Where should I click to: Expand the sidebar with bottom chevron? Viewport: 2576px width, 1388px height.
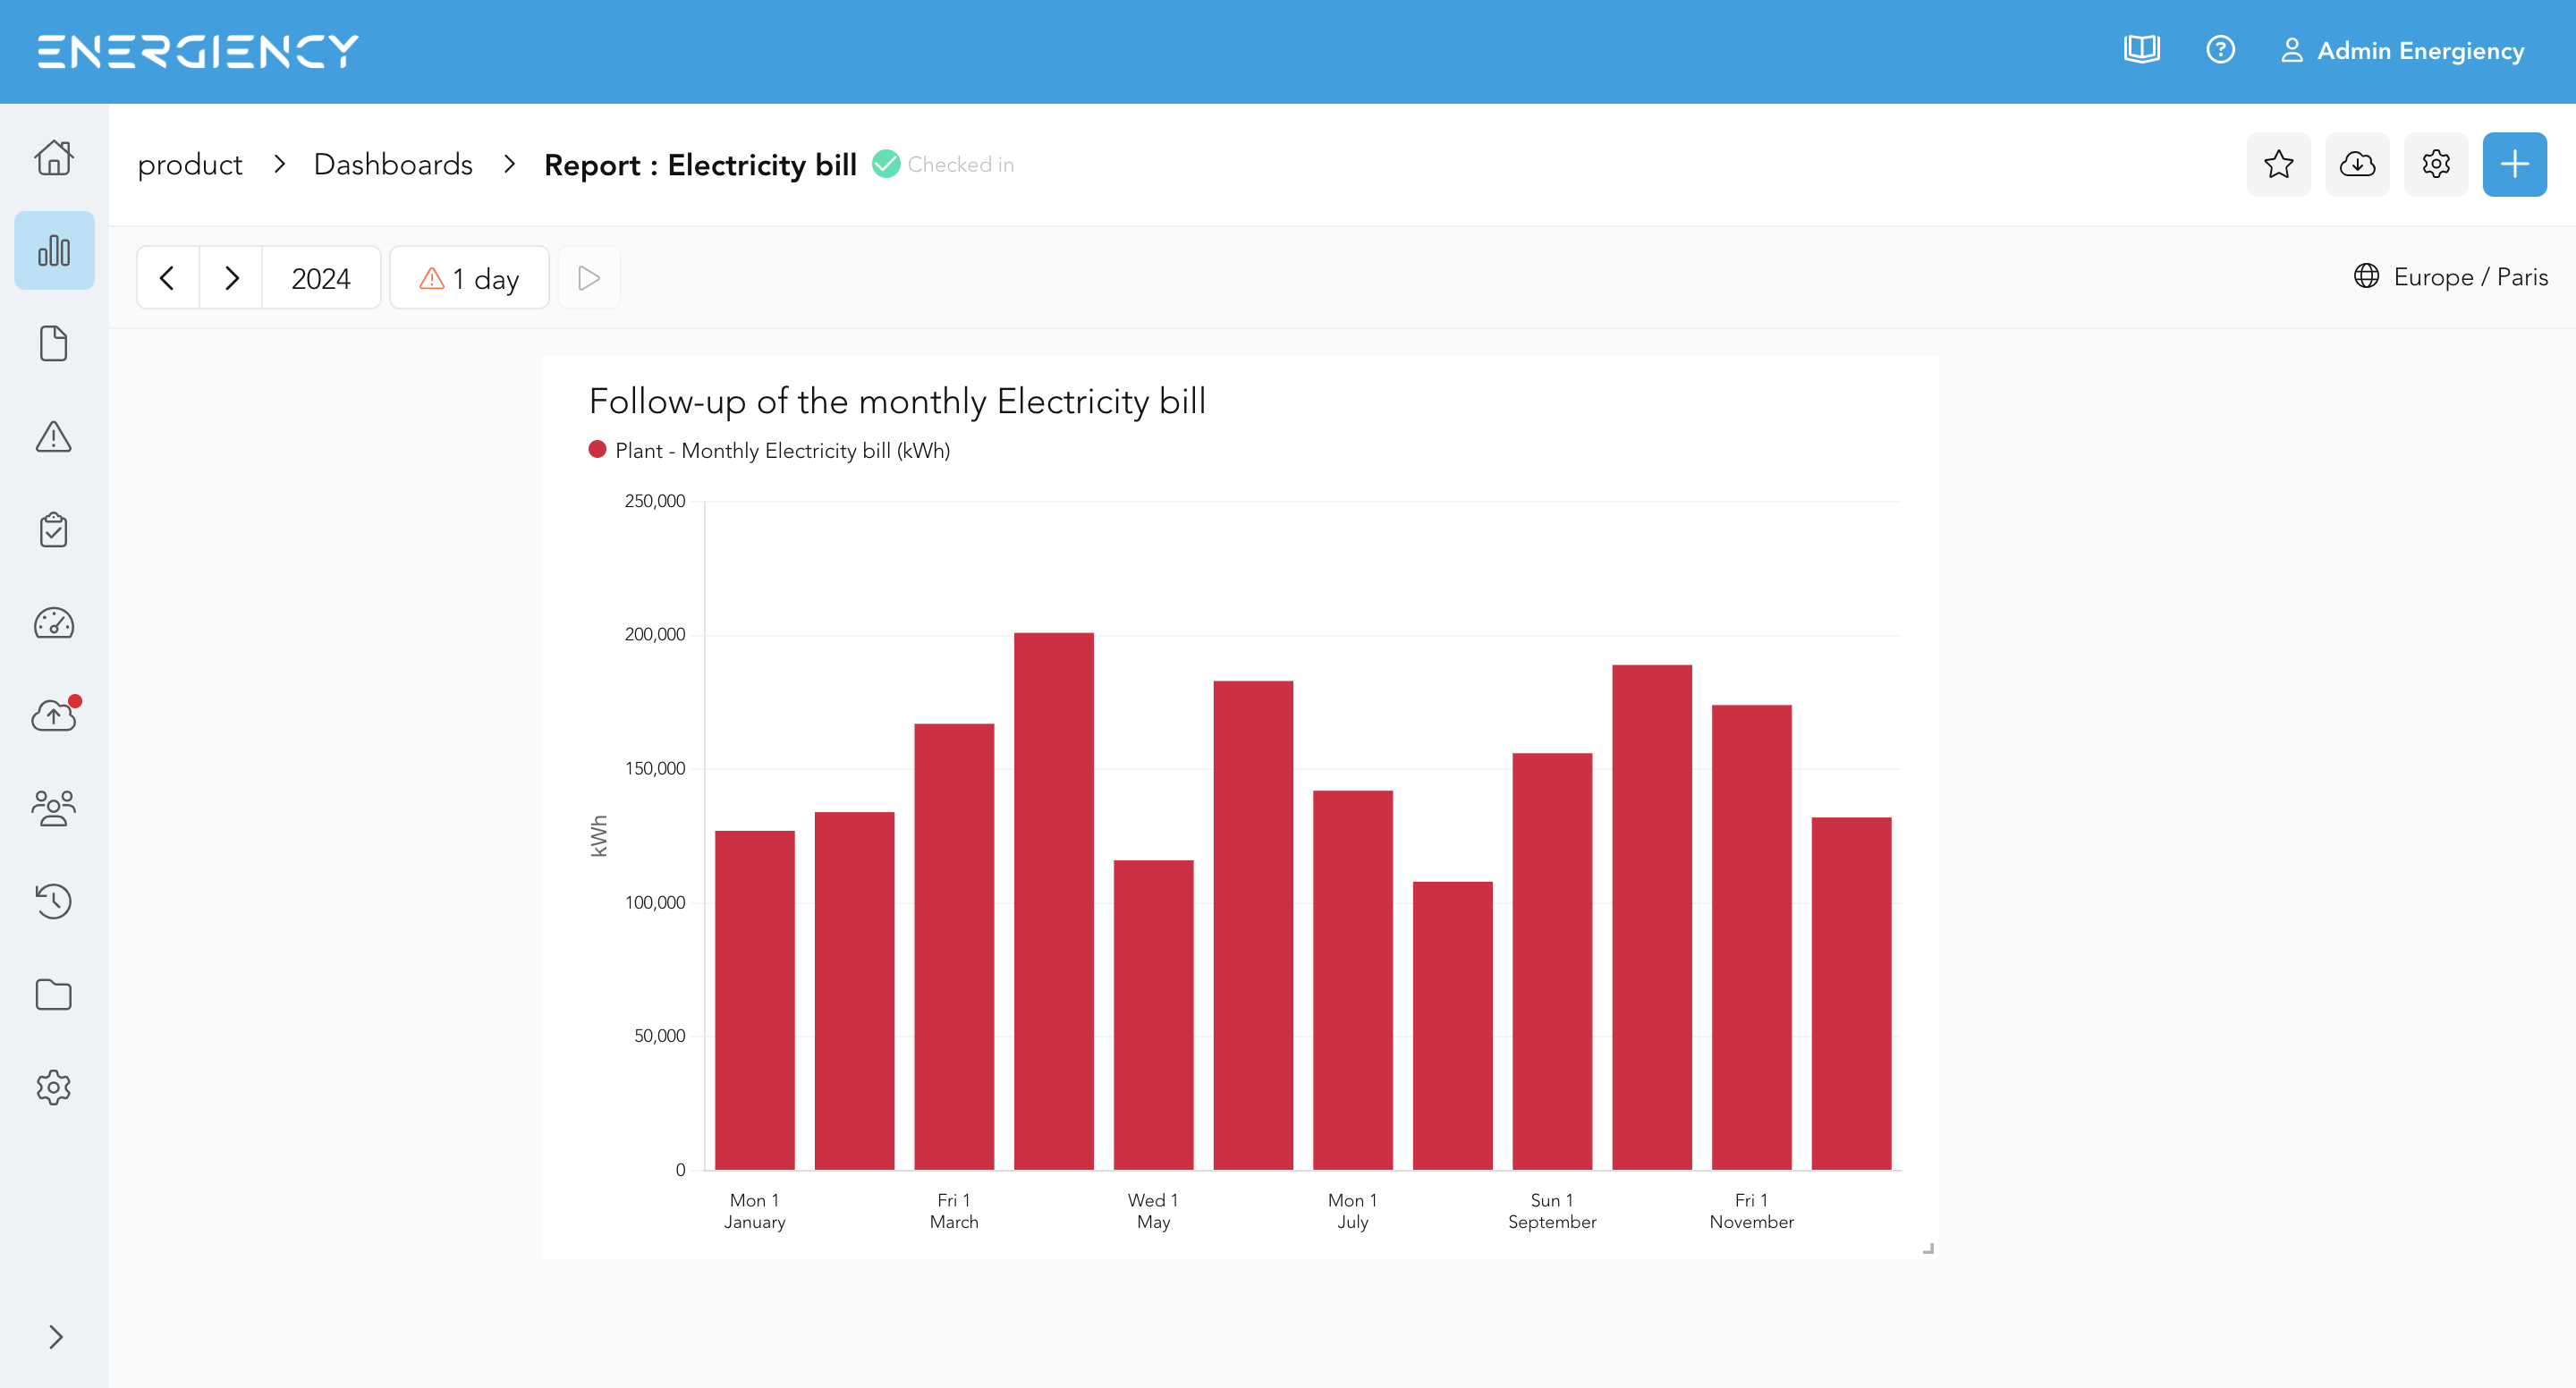(x=56, y=1337)
